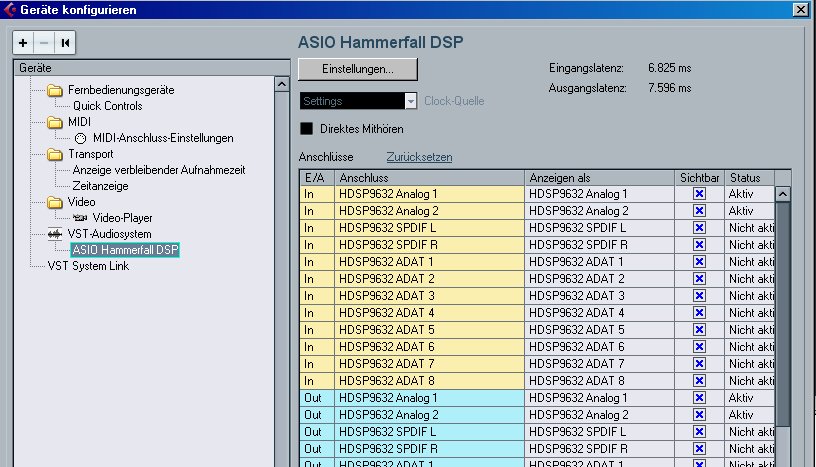The height and width of the screenshot is (467, 816).
Task: Click Out cell of Analog 1 row
Action: pyautogui.click(x=317, y=398)
